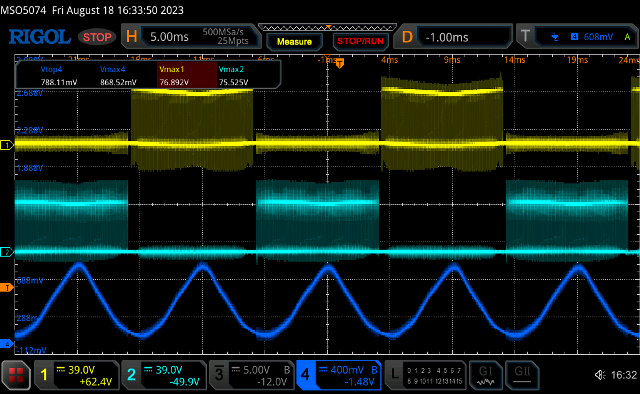Viewport: 640px width, 394px height.
Task: Click the orange T trigger level marker
Action: point(7,288)
